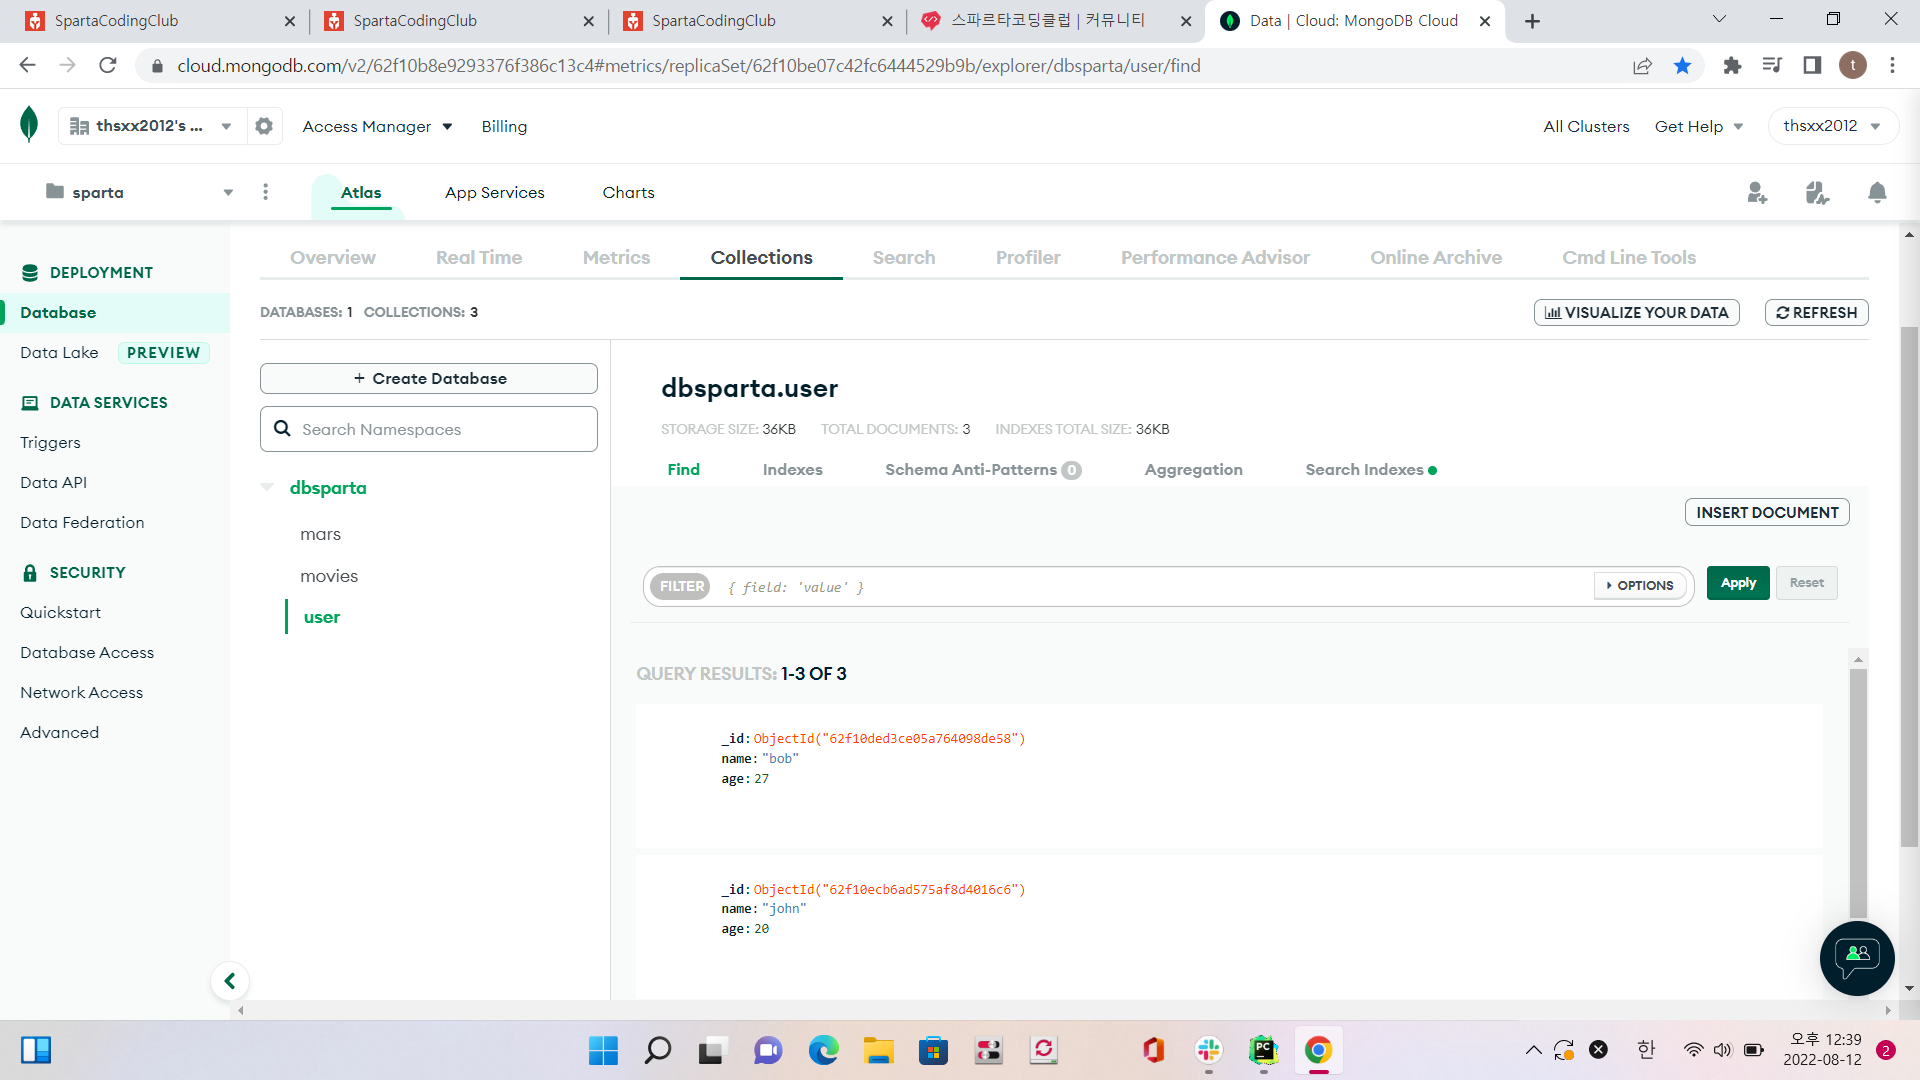Open the project activity feed icon

click(1817, 193)
